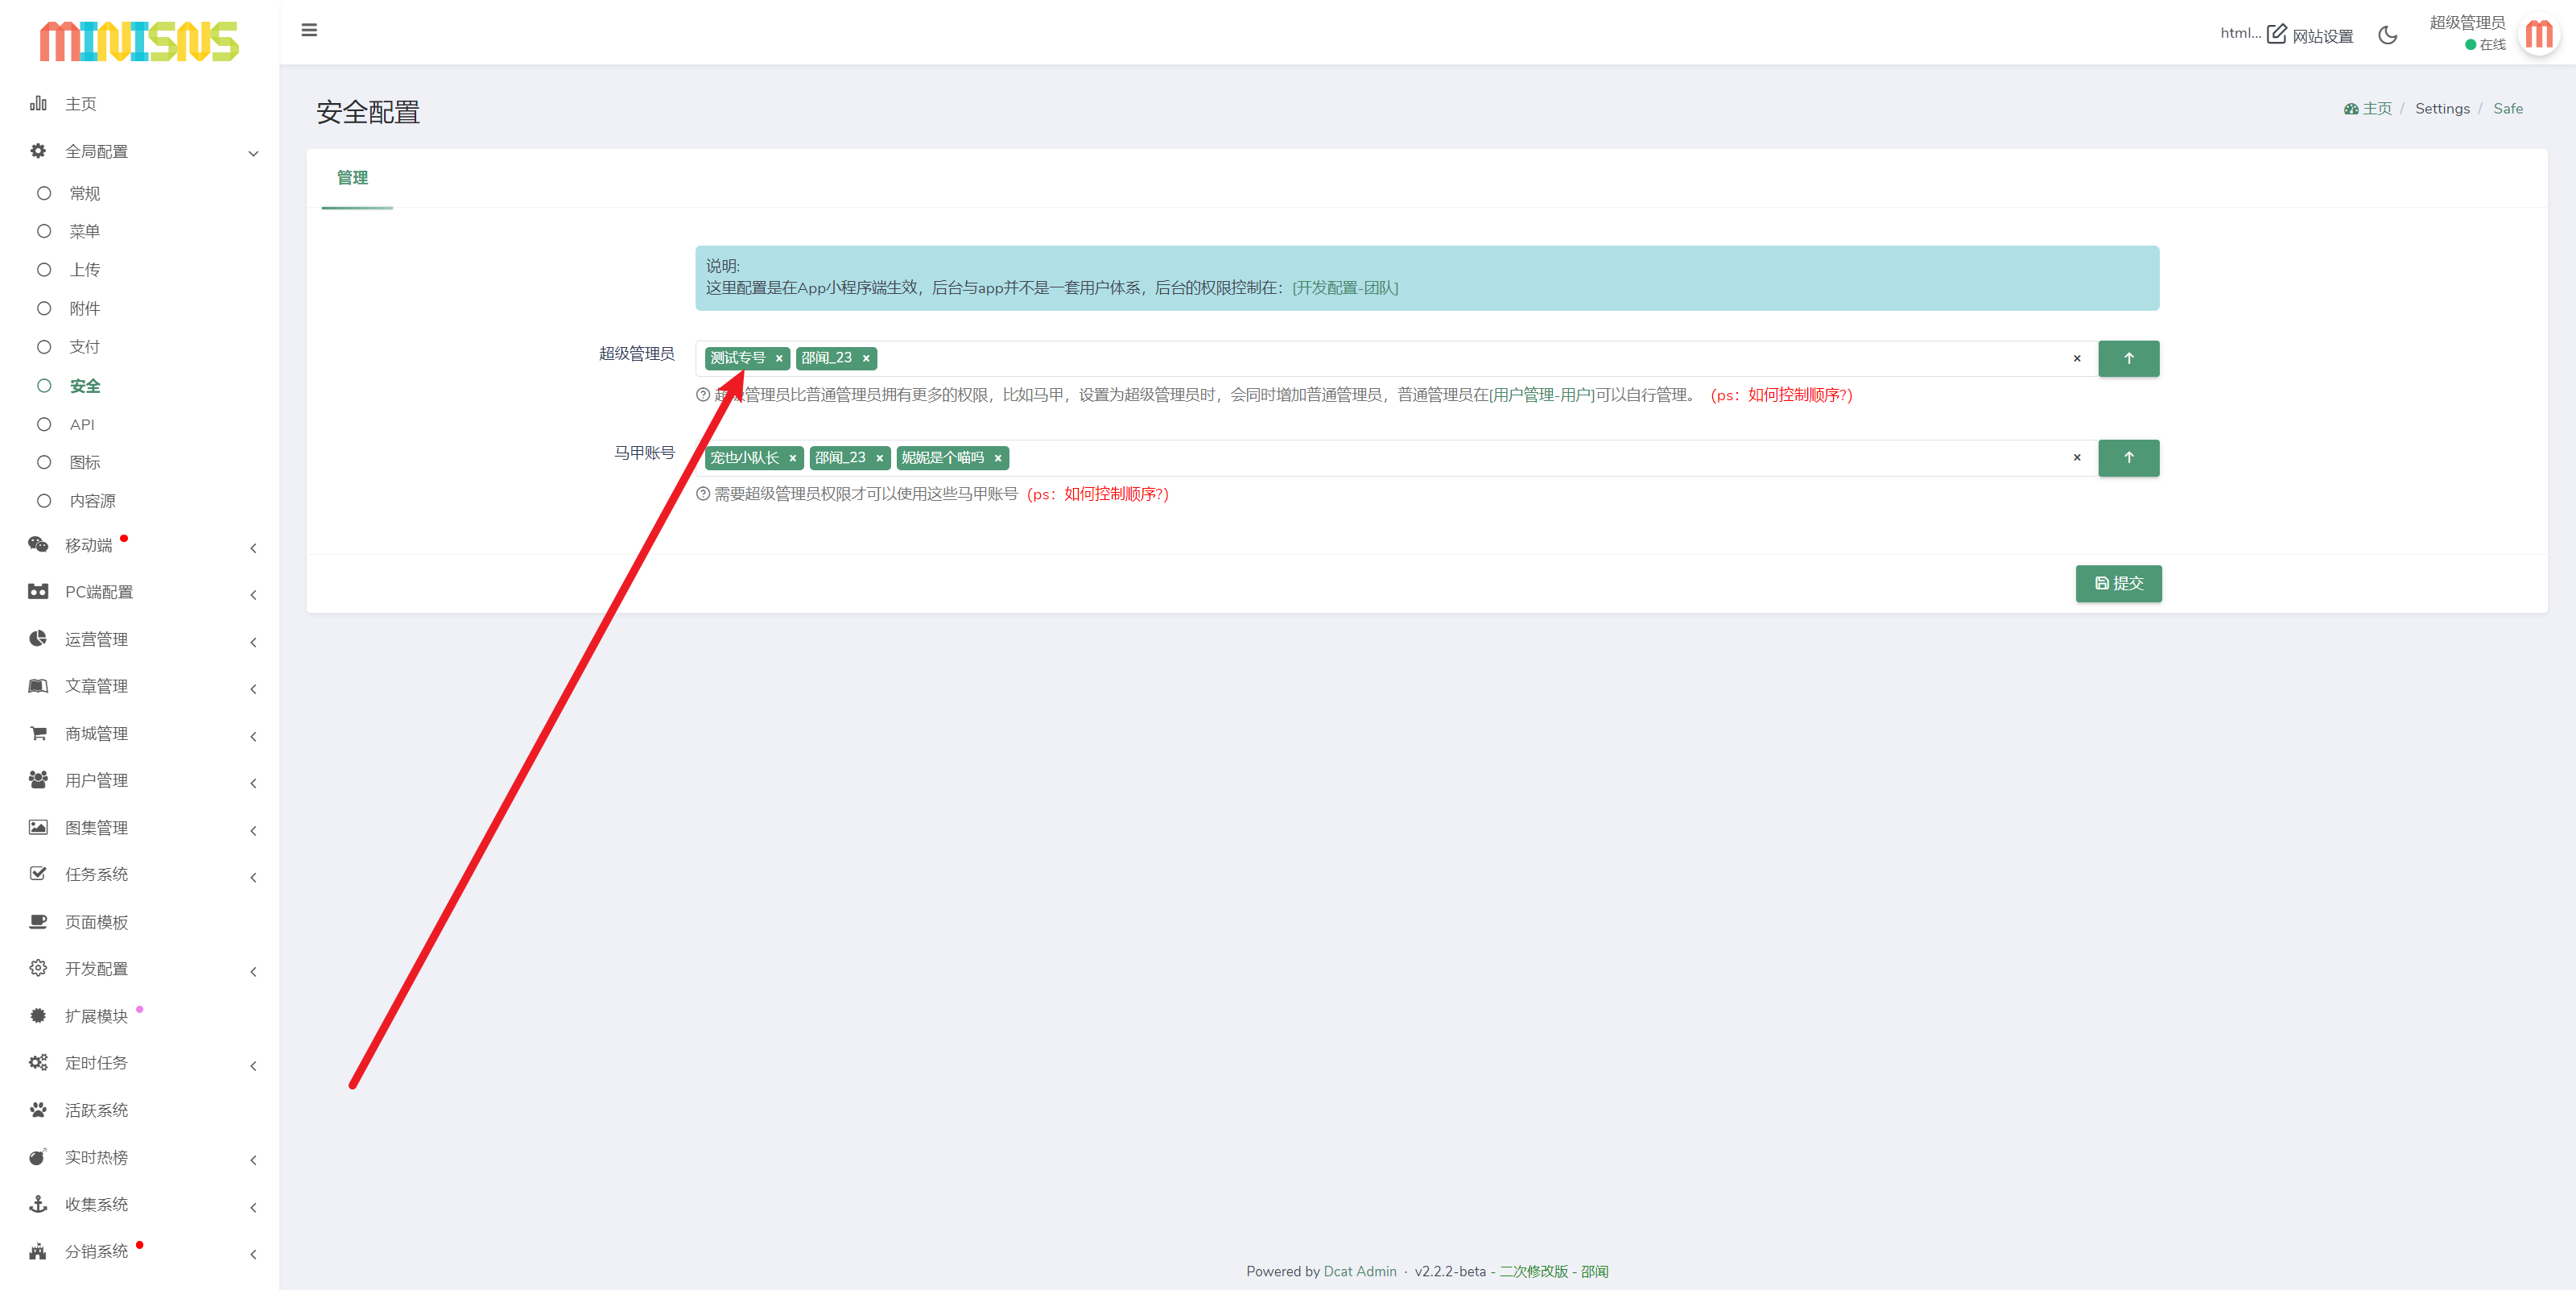Click inside the 超级管理员 tag input field

pyautogui.click(x=1400, y=358)
